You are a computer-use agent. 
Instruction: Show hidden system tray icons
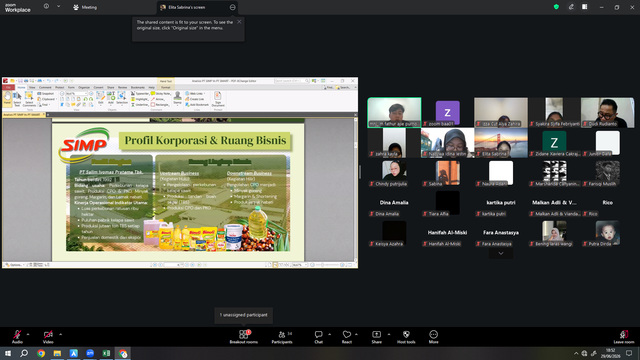[576, 353]
